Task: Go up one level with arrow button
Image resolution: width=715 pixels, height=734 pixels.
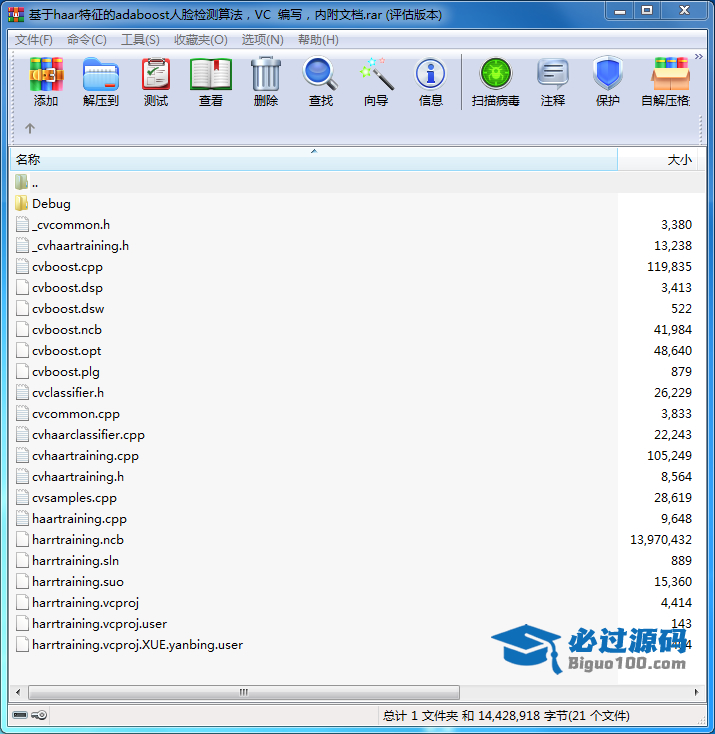Action: 30,128
